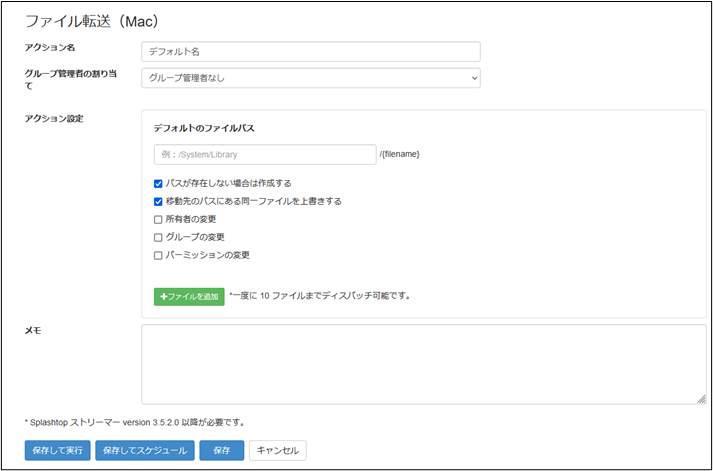This screenshot has width=713, height=471.
Task: Click the Splashtop ストリーマー version note
Action: 135,423
